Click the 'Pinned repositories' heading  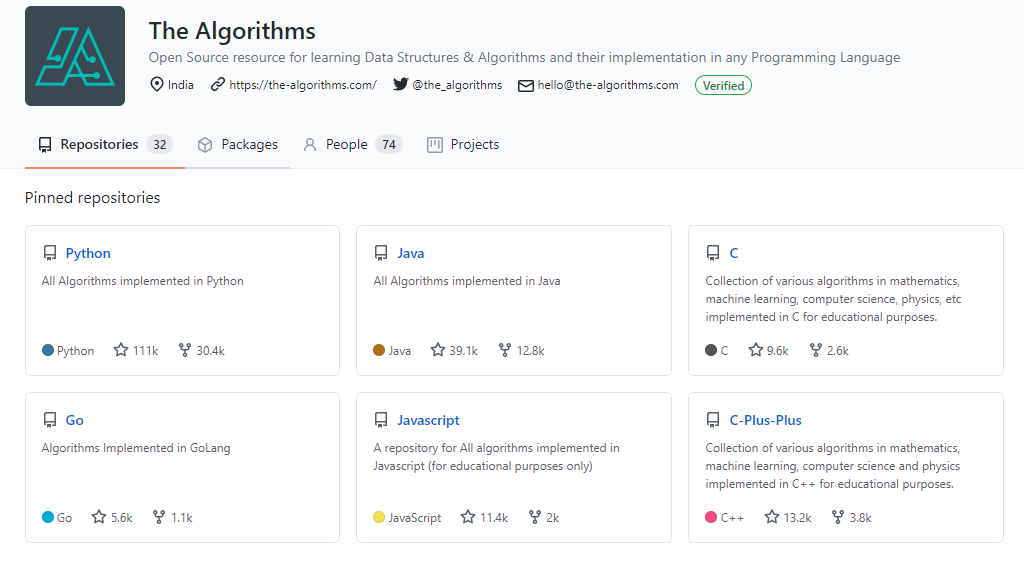(x=92, y=198)
